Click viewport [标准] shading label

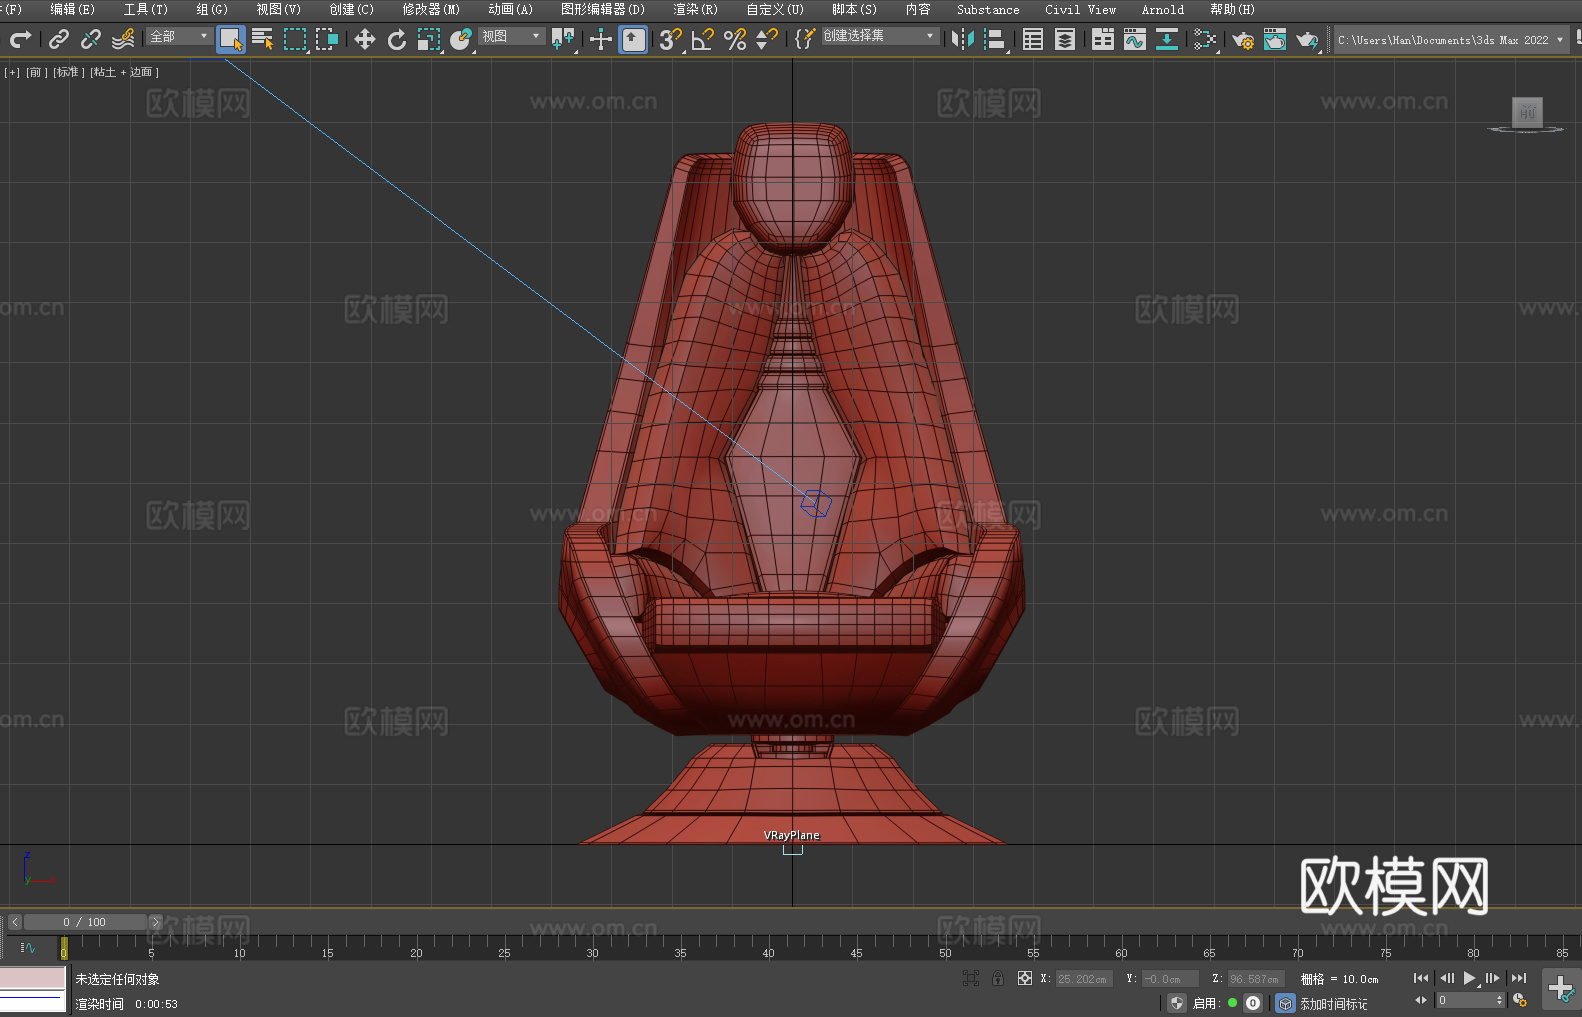click(67, 72)
